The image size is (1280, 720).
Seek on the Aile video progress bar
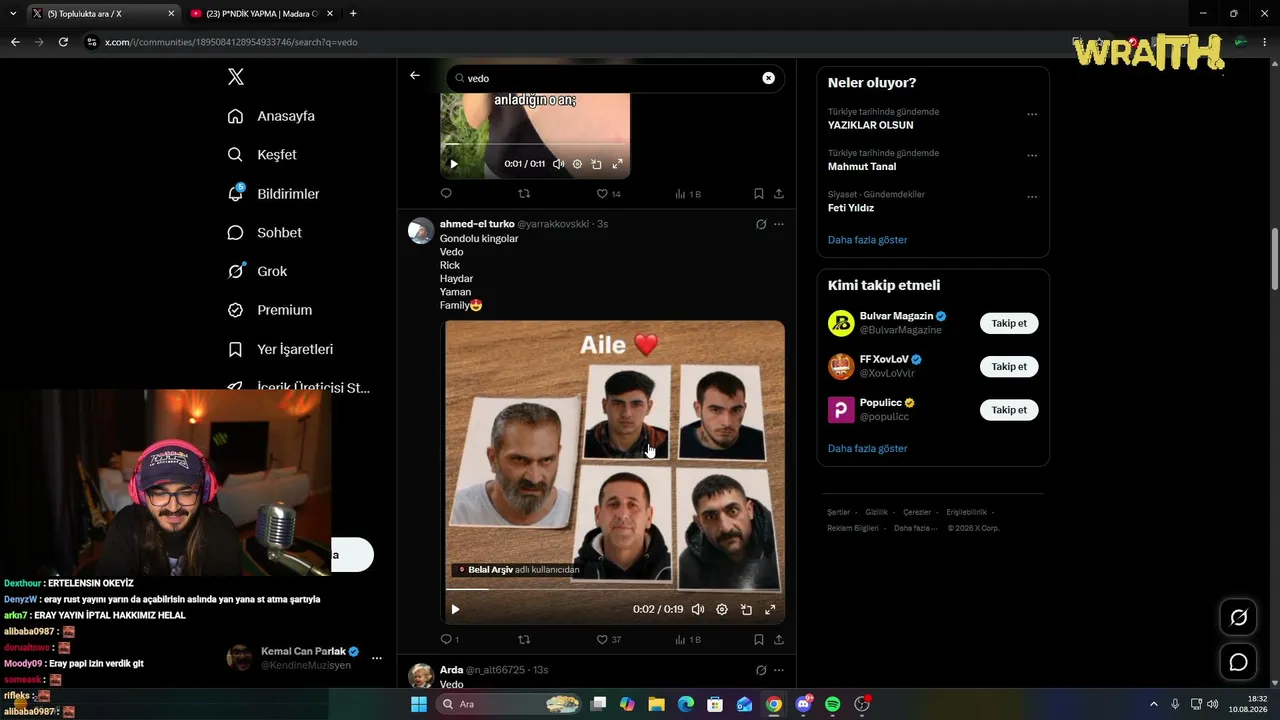[614, 589]
